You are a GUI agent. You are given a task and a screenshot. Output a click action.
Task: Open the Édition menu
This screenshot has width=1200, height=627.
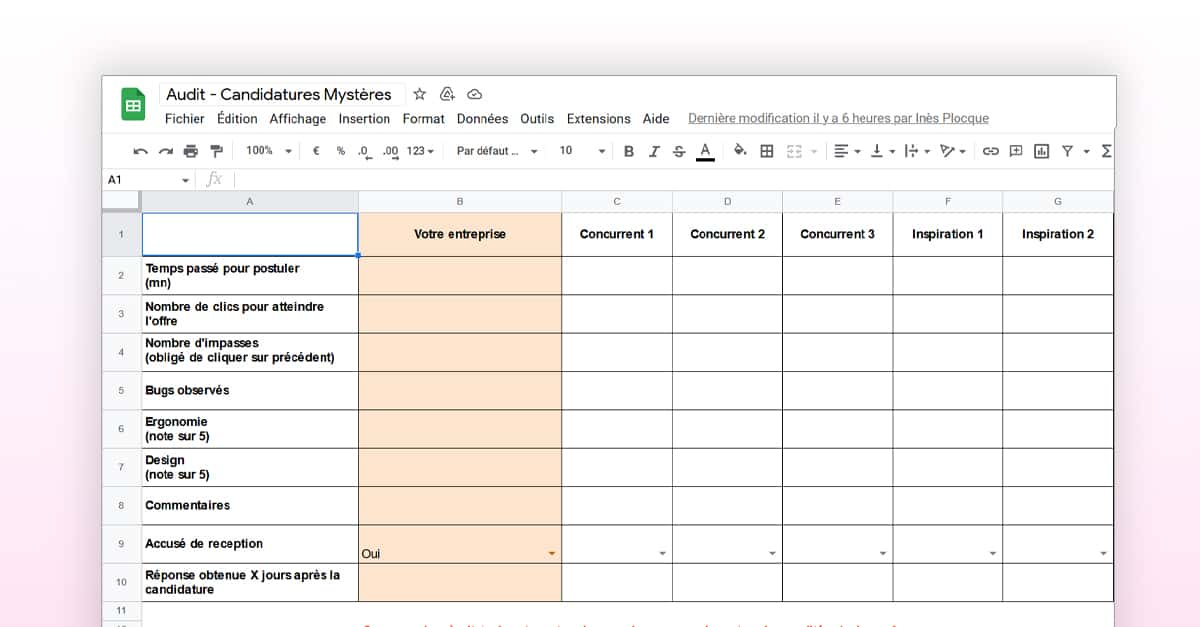click(237, 118)
